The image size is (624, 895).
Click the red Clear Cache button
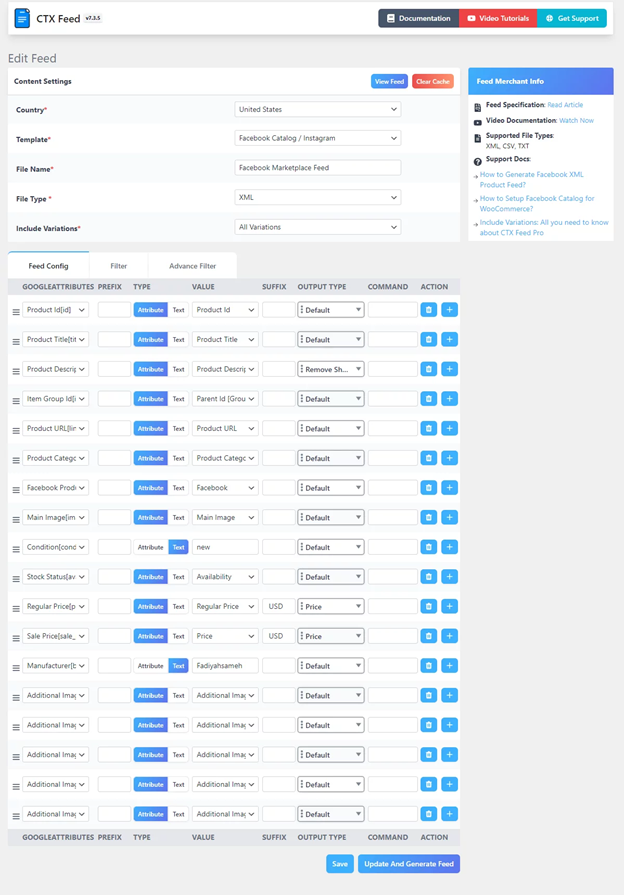(433, 82)
